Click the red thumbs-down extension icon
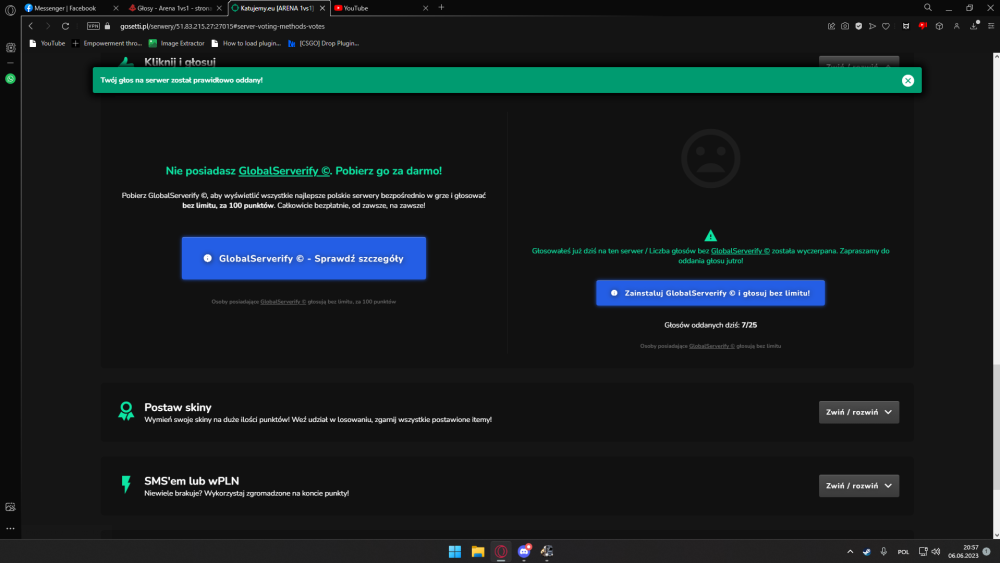The image size is (1000, 563). (x=922, y=26)
